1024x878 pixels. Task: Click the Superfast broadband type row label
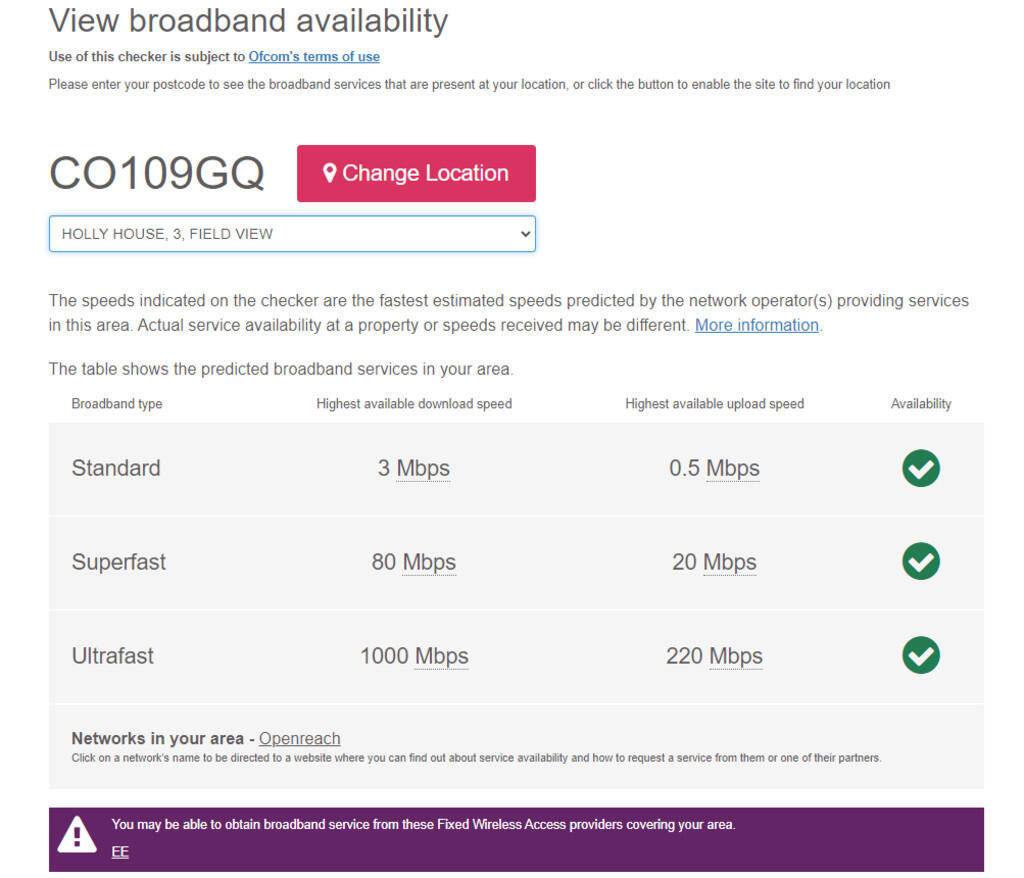point(119,562)
